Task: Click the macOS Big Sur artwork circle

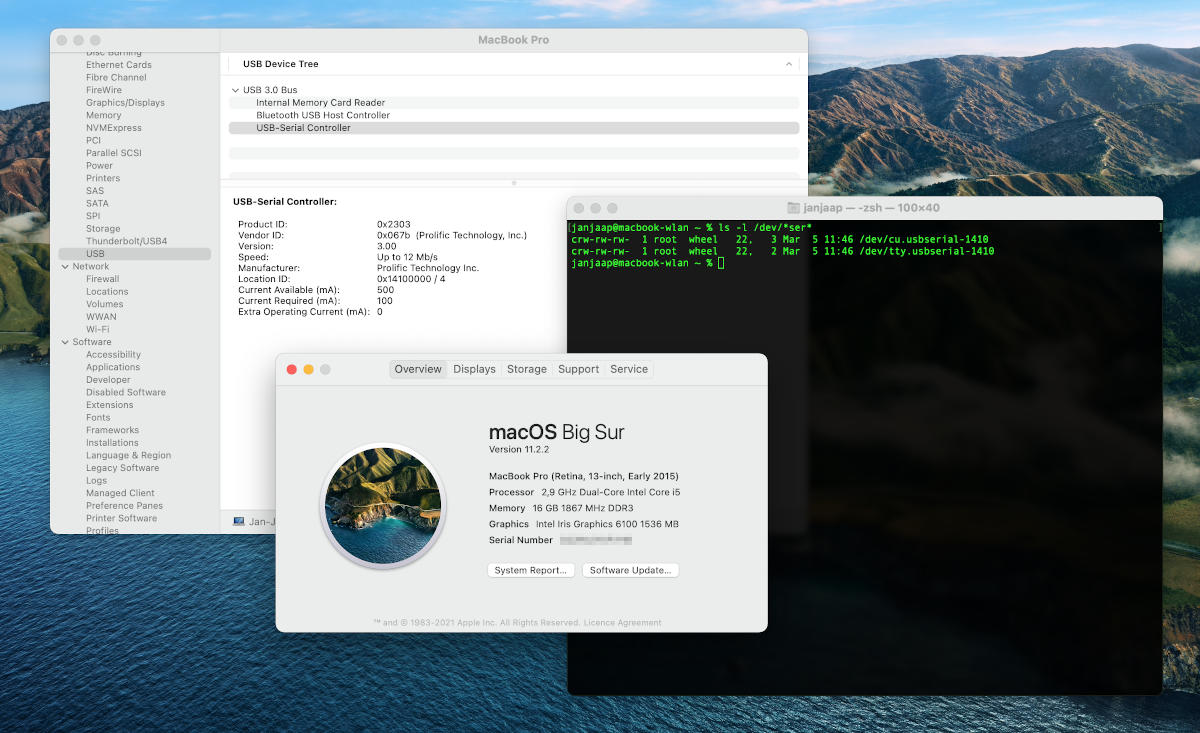Action: pos(381,506)
